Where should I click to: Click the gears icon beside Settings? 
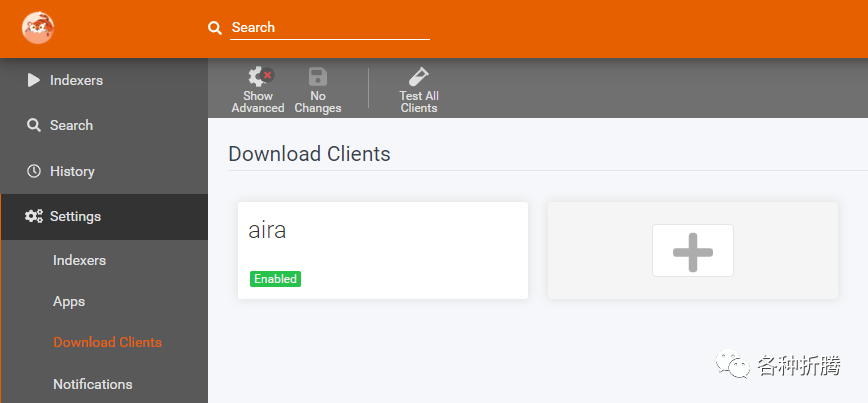[34, 216]
